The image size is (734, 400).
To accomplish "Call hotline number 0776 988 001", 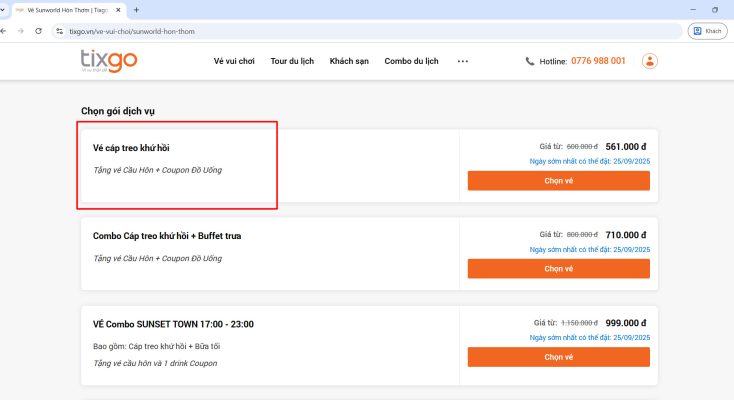I will pos(598,61).
